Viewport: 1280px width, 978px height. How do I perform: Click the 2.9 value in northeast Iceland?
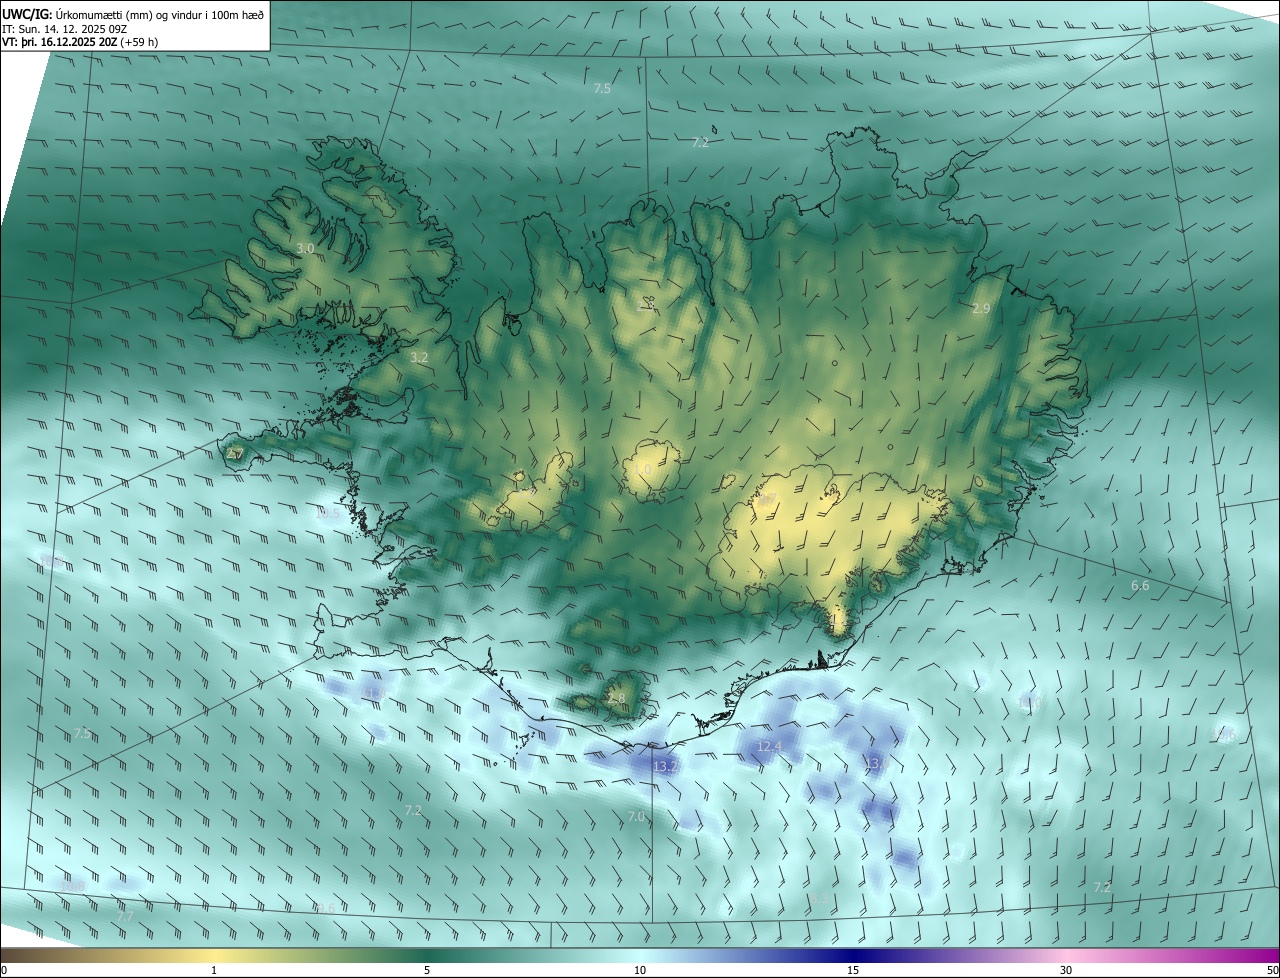pos(981,309)
